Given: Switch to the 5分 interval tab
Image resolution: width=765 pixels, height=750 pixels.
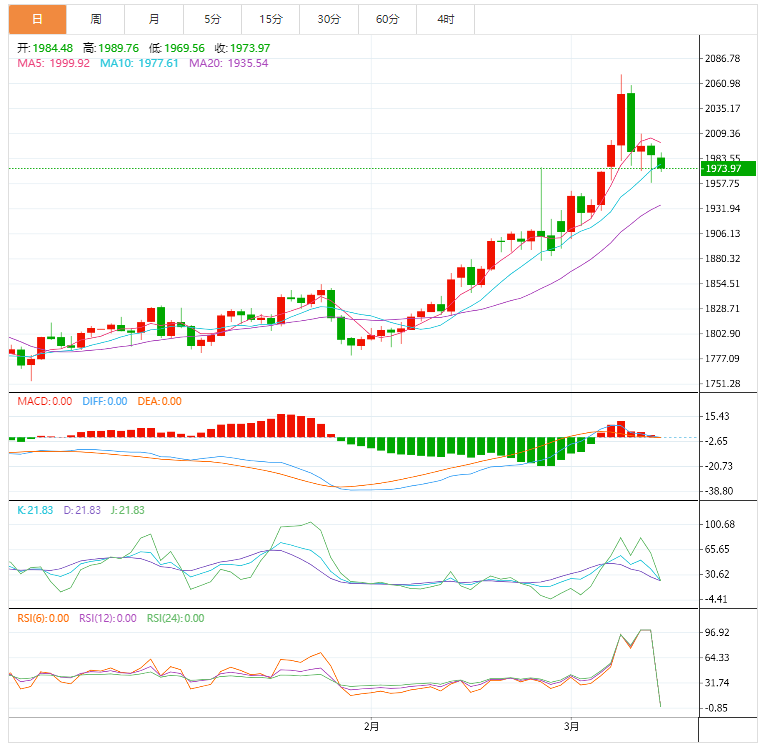Looking at the screenshot, I should tap(212, 19).
